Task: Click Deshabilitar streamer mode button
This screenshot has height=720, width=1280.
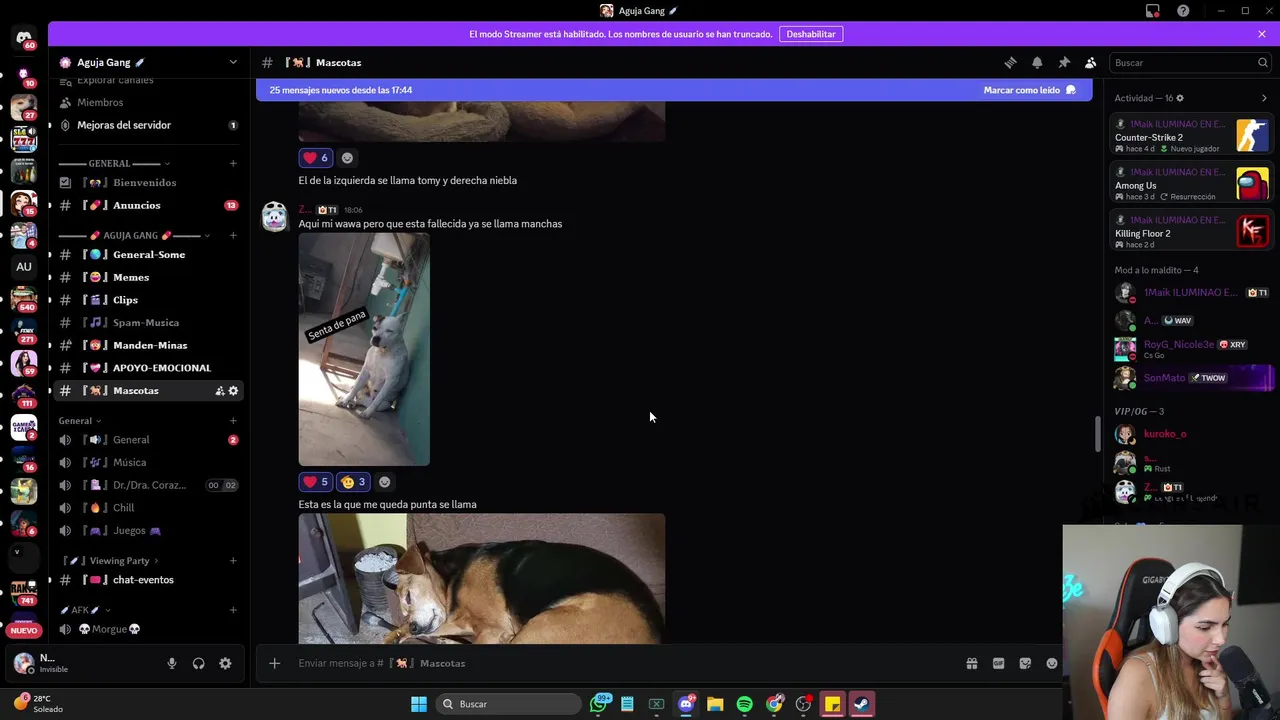Action: [x=810, y=34]
